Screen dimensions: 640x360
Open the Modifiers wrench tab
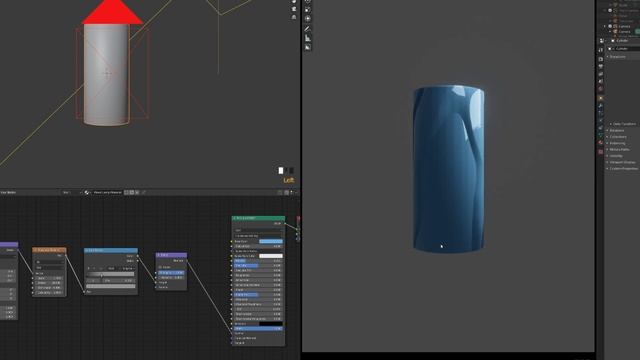click(x=601, y=106)
